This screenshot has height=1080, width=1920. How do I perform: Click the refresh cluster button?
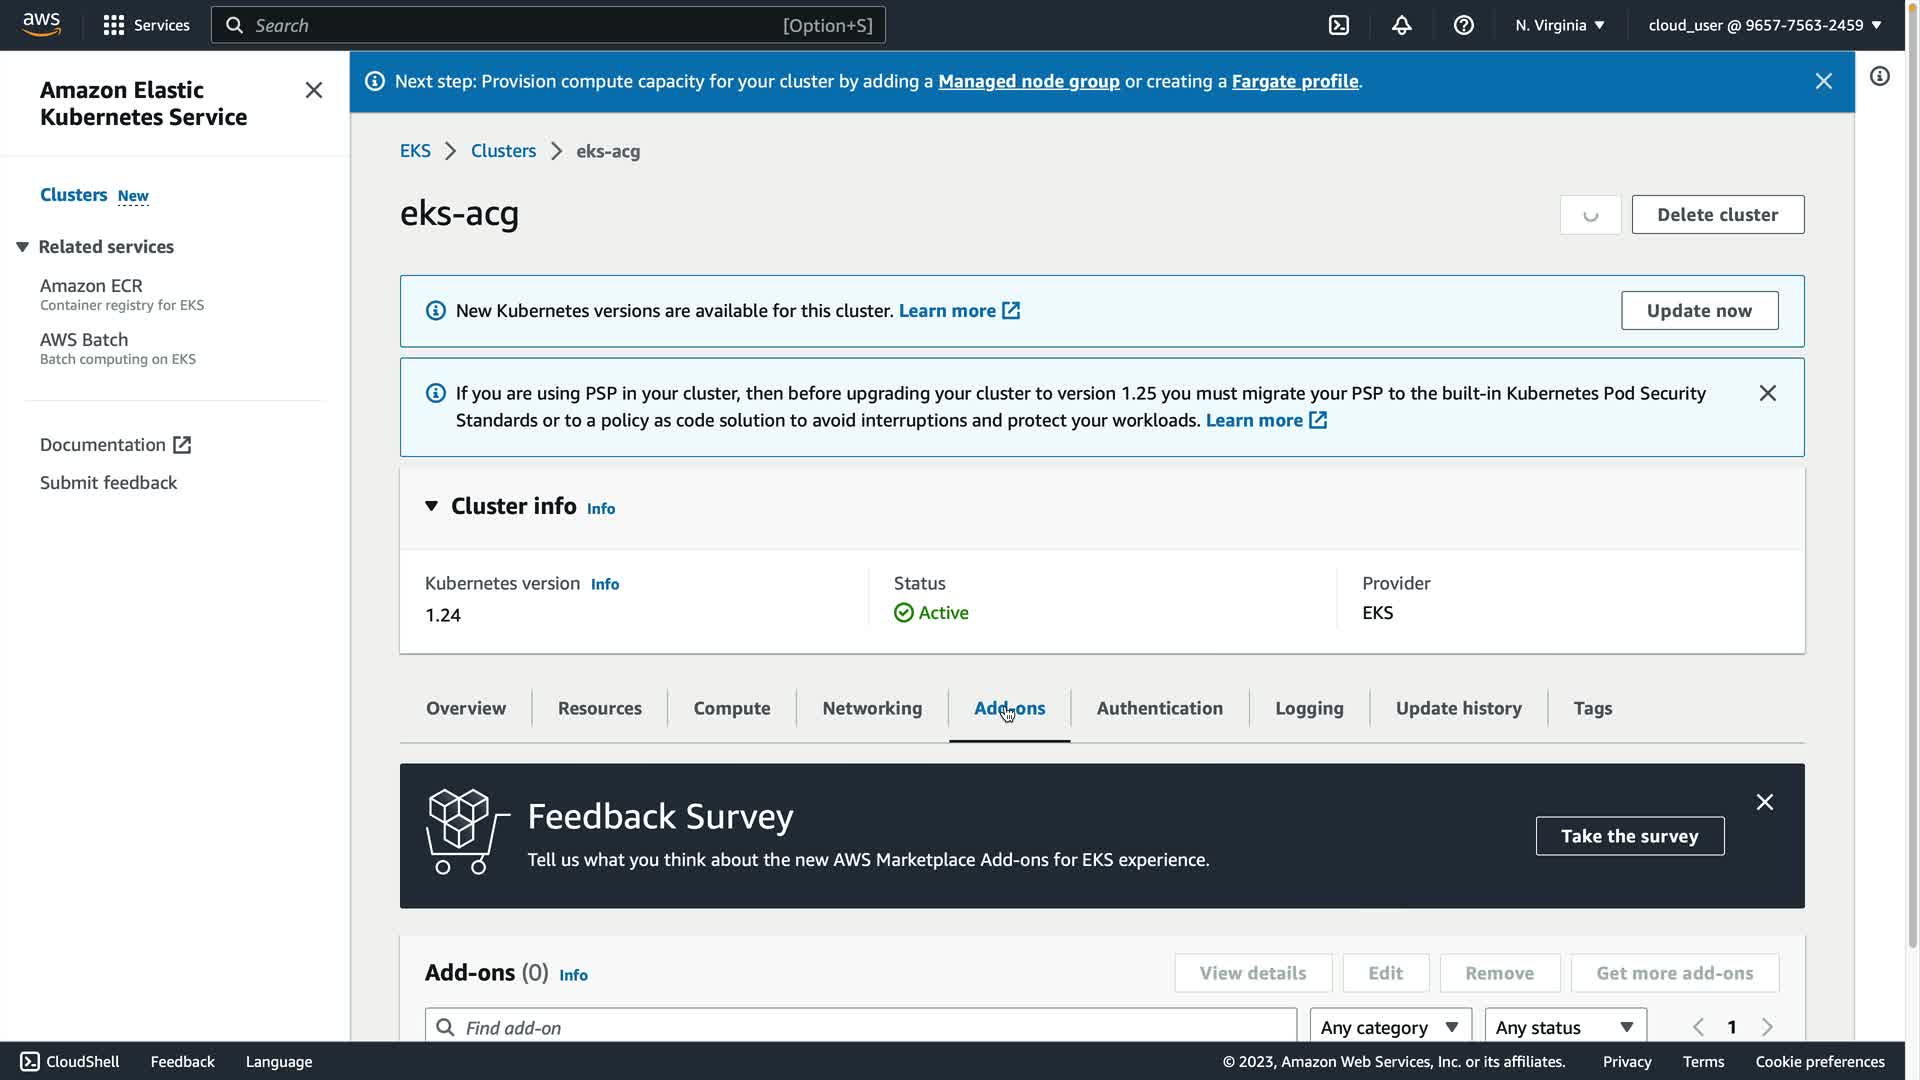(1590, 215)
